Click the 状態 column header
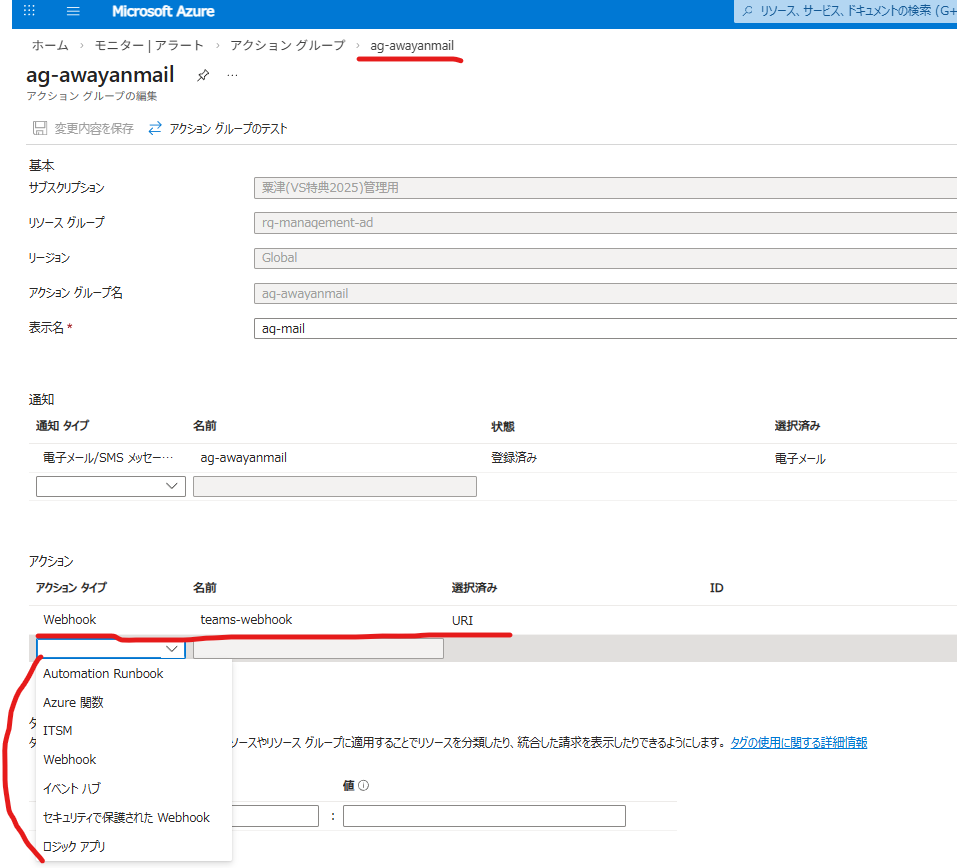The width and height of the screenshot is (957, 868). pyautogui.click(x=502, y=426)
